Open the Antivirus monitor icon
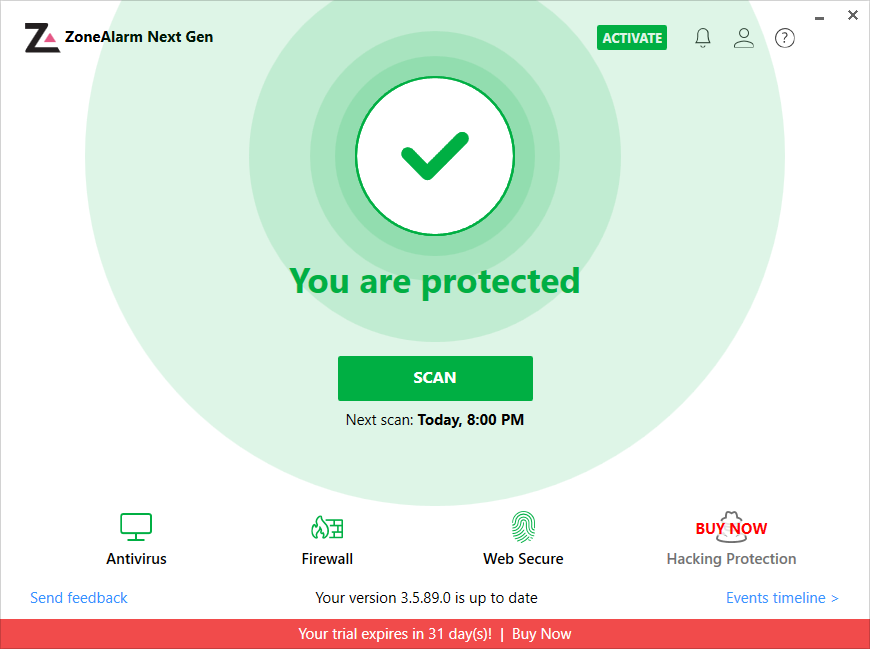The width and height of the screenshot is (870, 649). pyautogui.click(x=136, y=526)
